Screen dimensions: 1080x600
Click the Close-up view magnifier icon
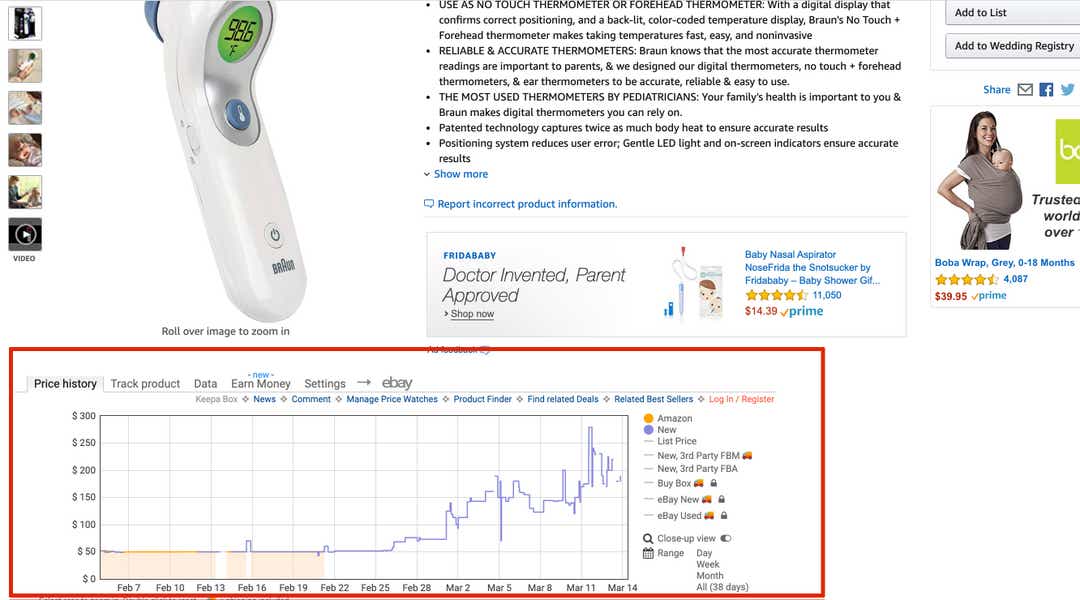tap(647, 539)
